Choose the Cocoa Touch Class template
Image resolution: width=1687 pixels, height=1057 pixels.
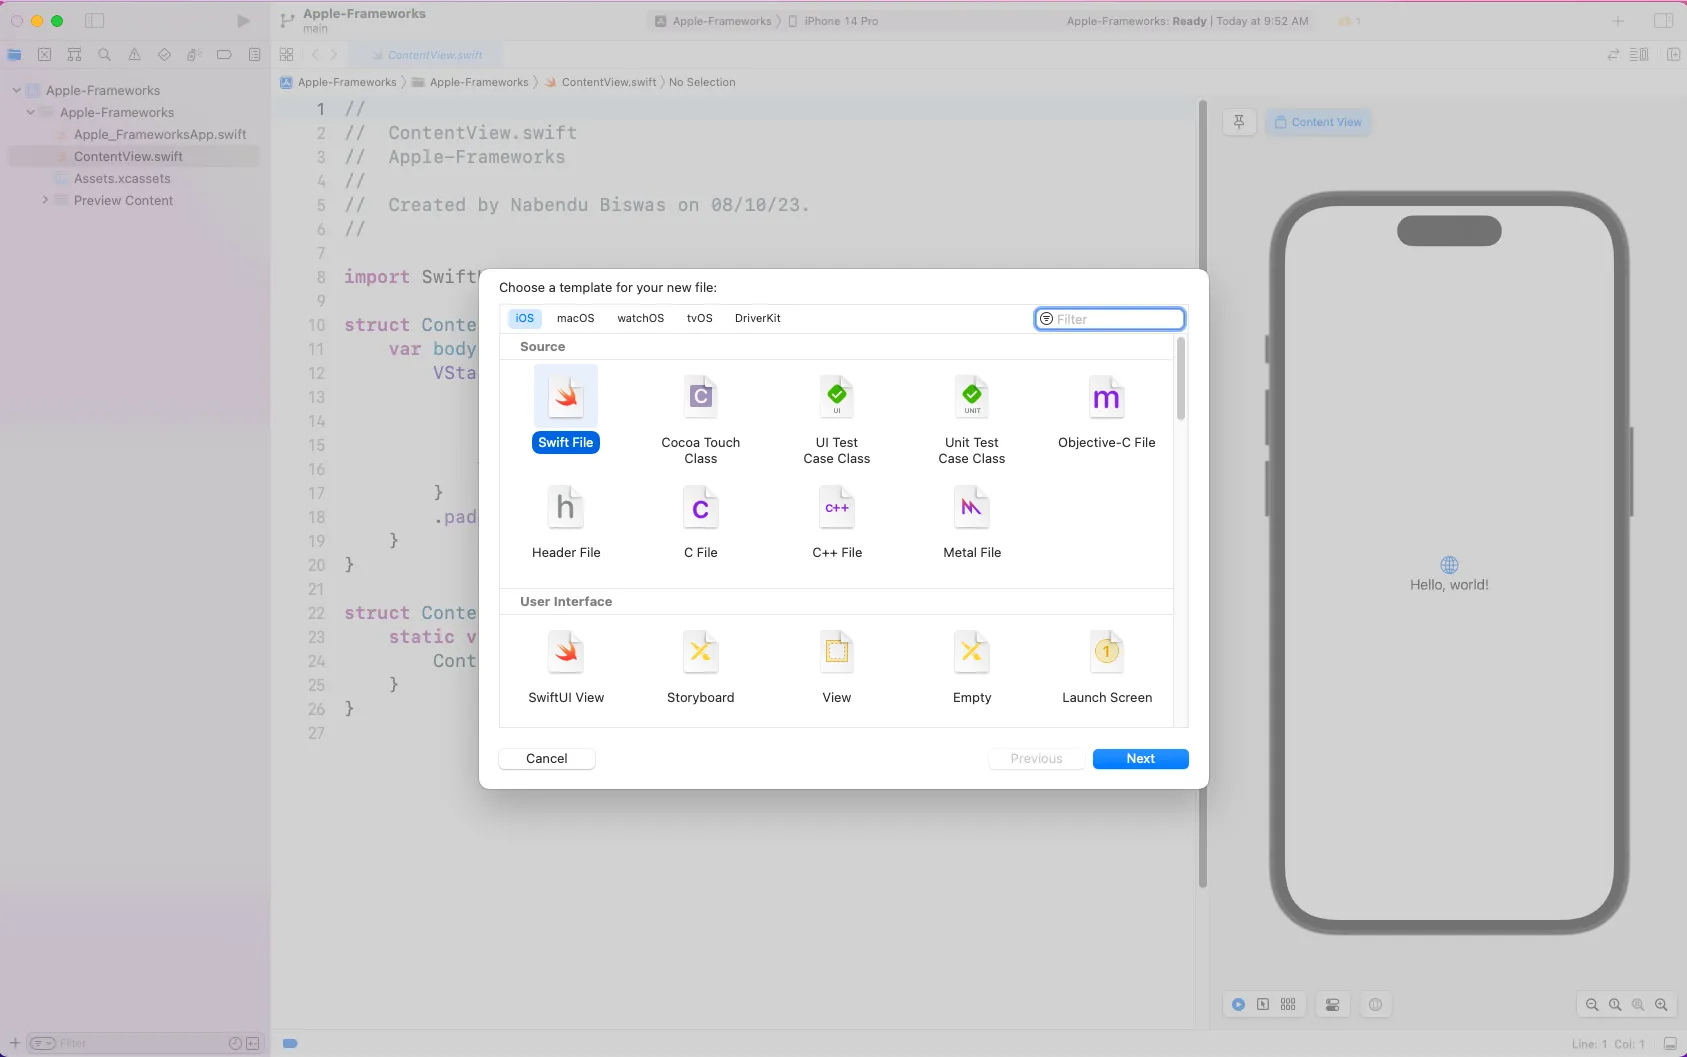coord(700,420)
